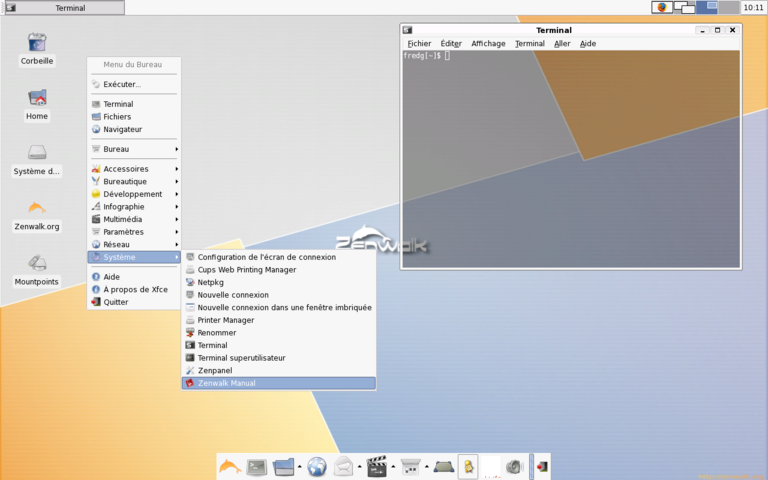Open the Corbeille trash icon on desktop

[x=37, y=43]
